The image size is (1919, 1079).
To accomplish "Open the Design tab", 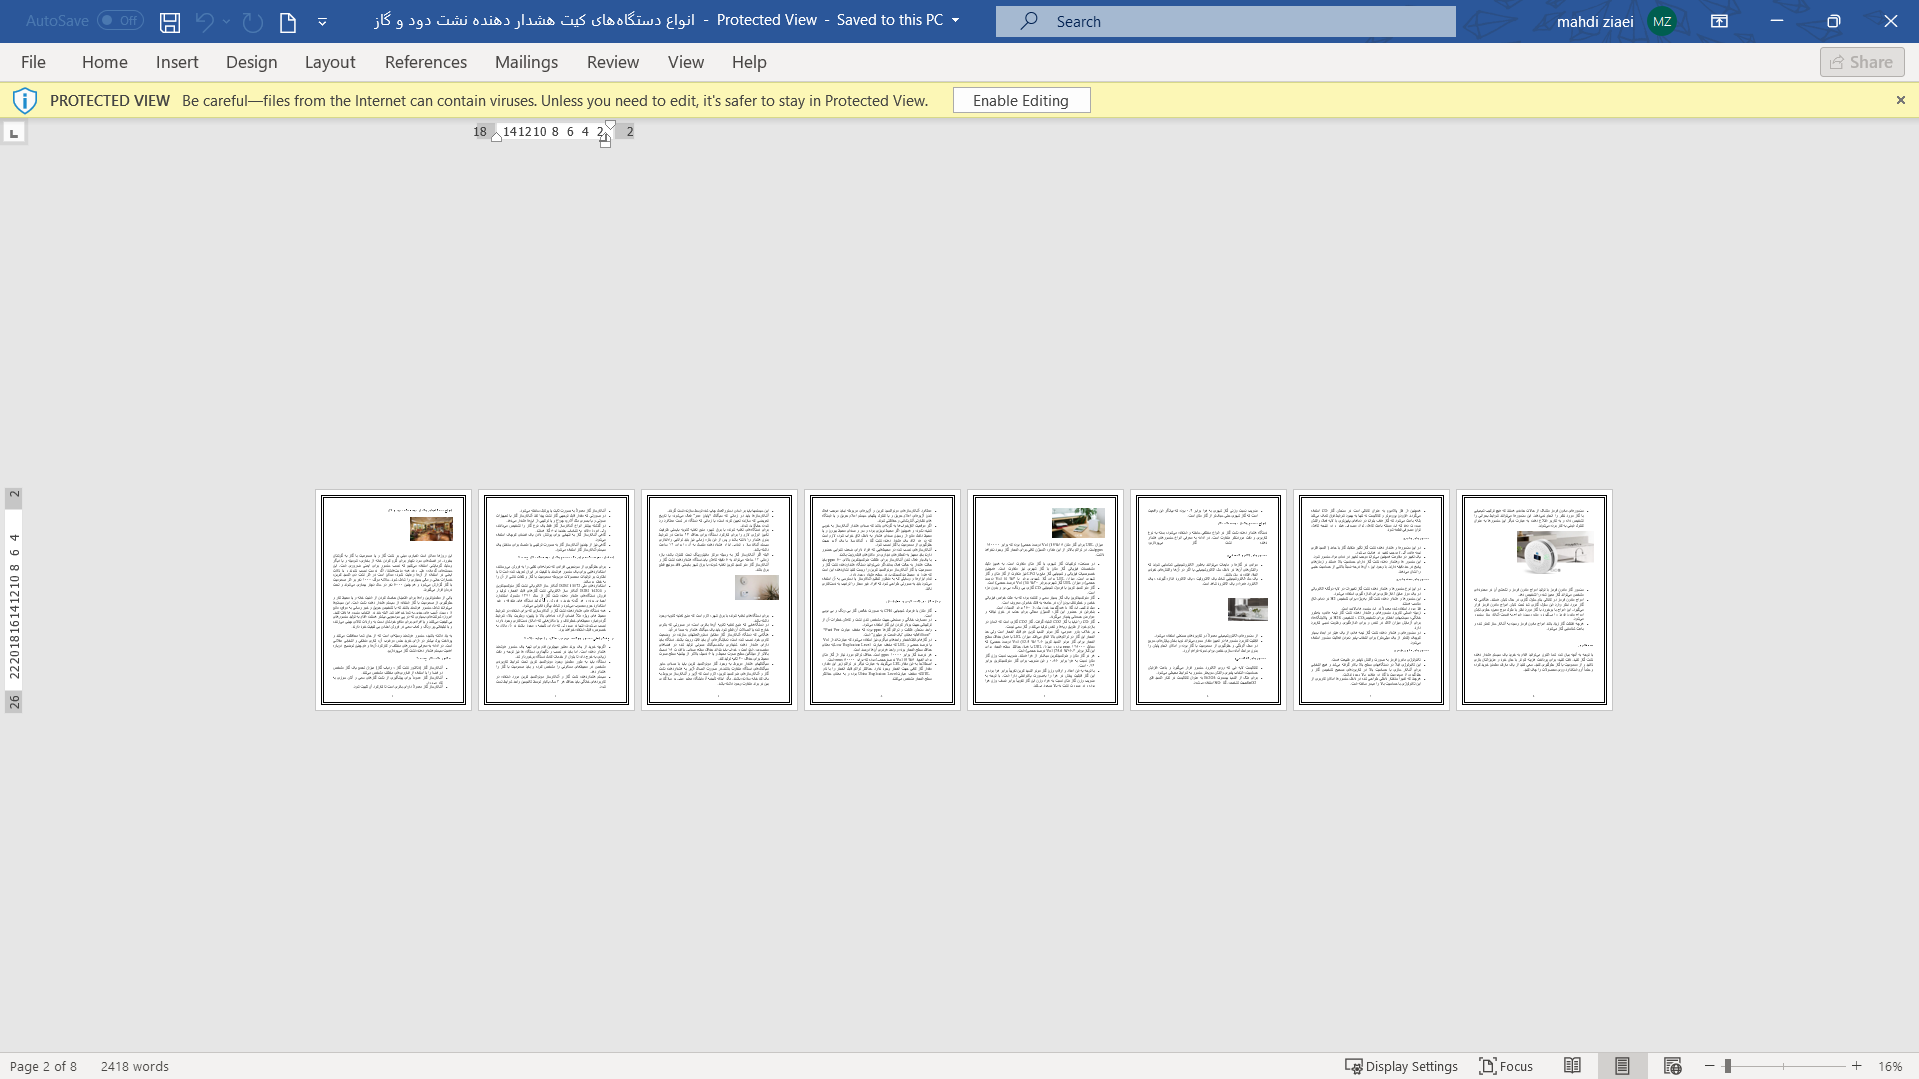I will tap(252, 62).
